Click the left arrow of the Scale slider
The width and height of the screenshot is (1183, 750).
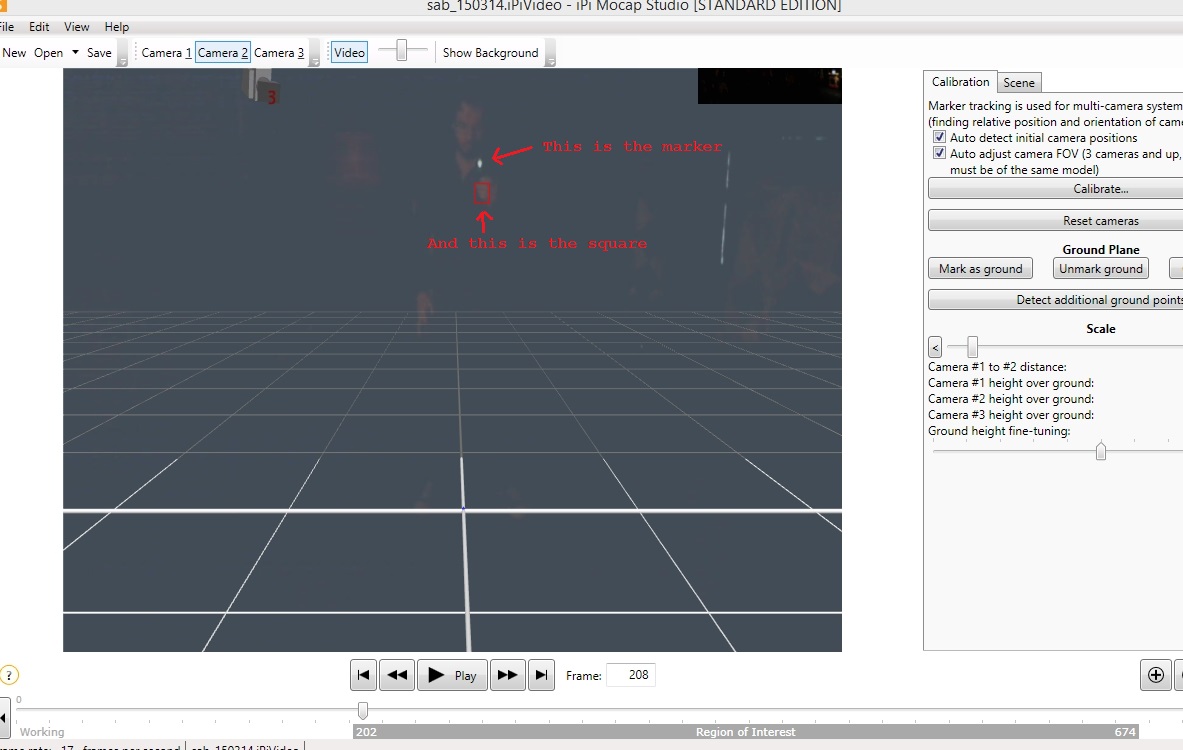point(935,347)
